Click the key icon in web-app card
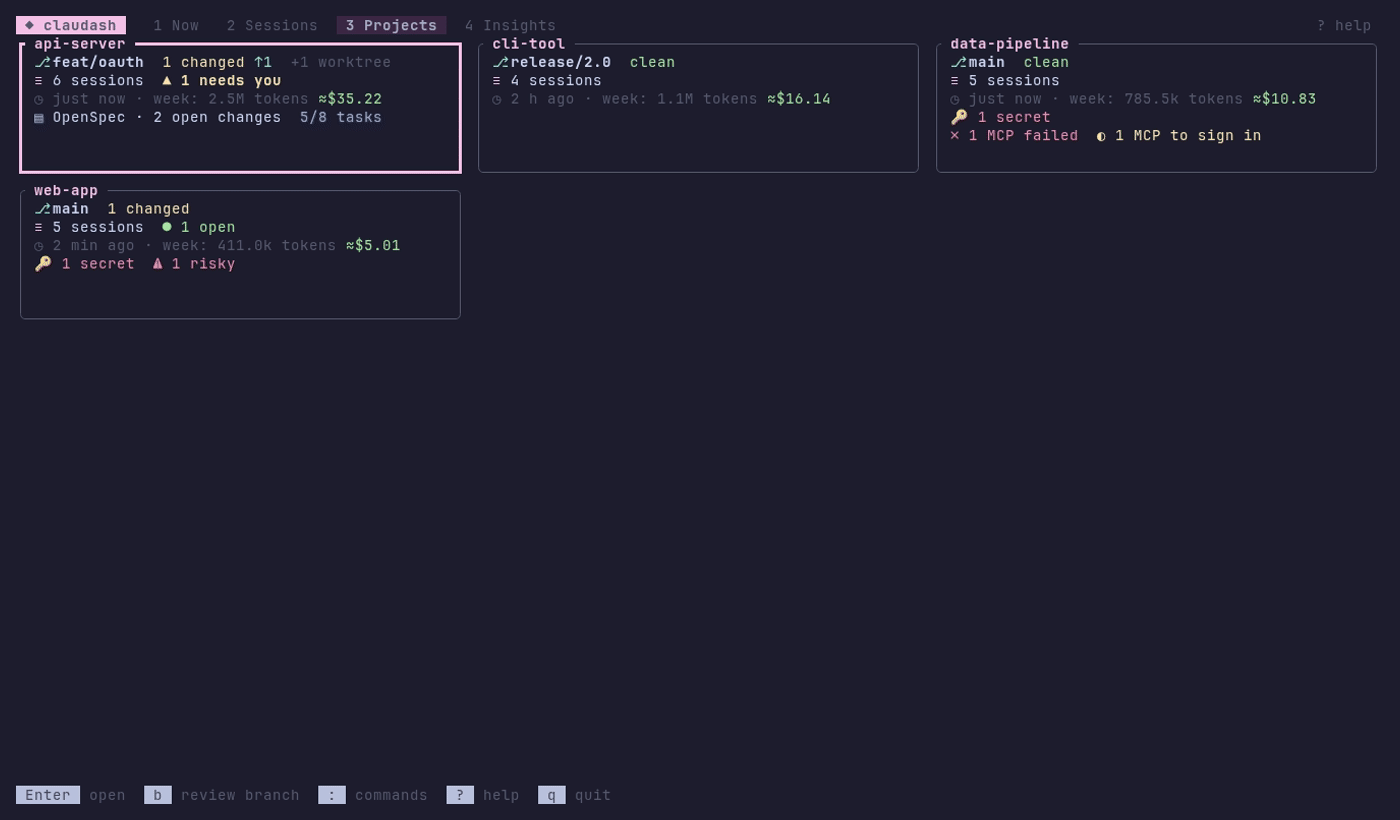The height and width of the screenshot is (820, 1400). pos(43,264)
